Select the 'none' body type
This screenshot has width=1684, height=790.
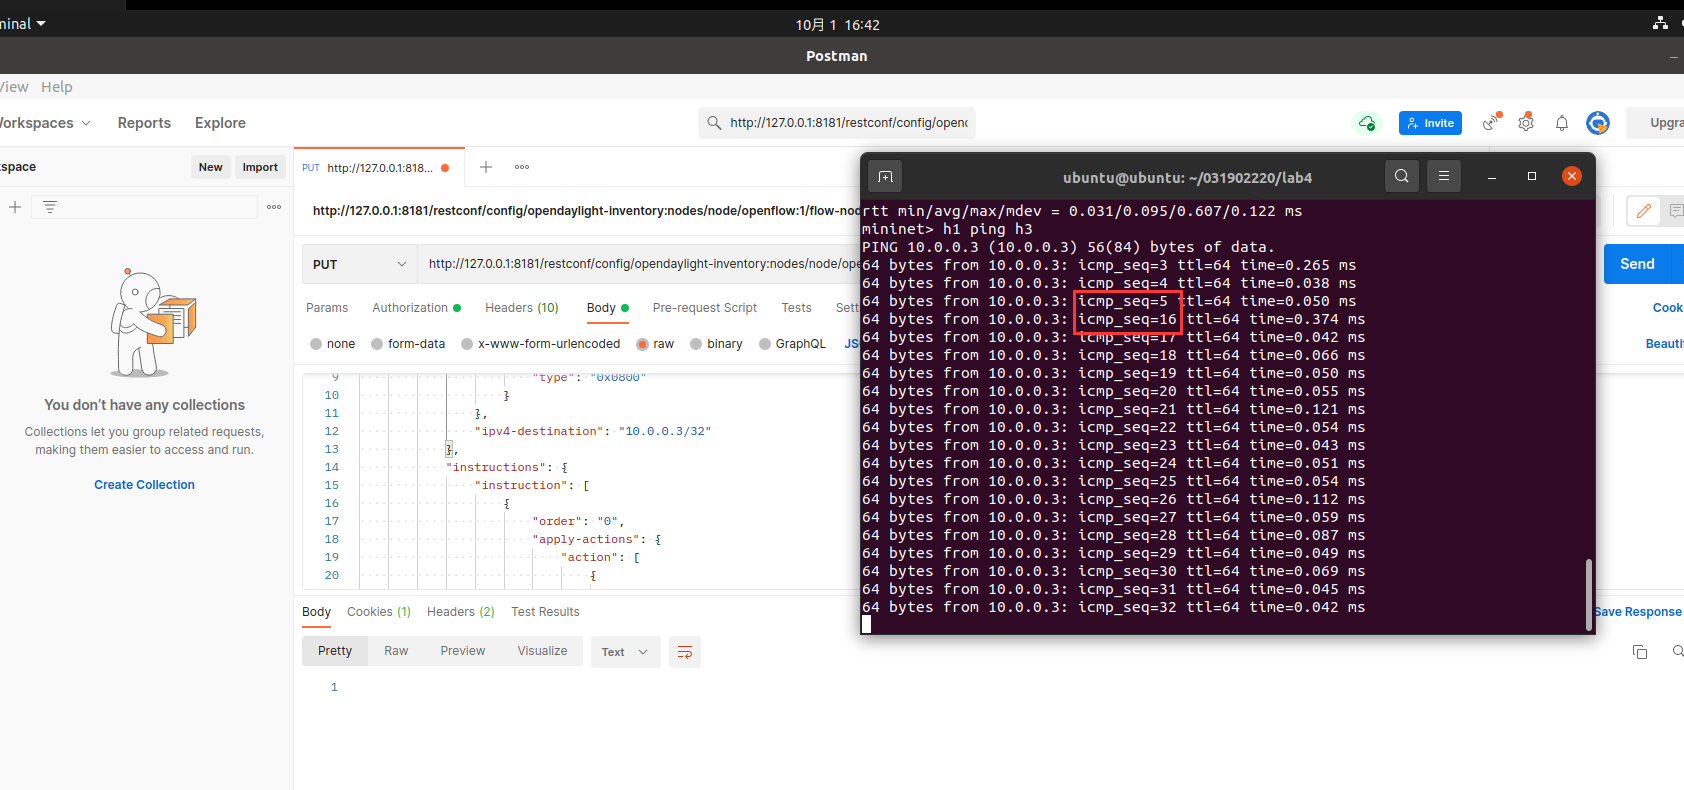(x=333, y=344)
